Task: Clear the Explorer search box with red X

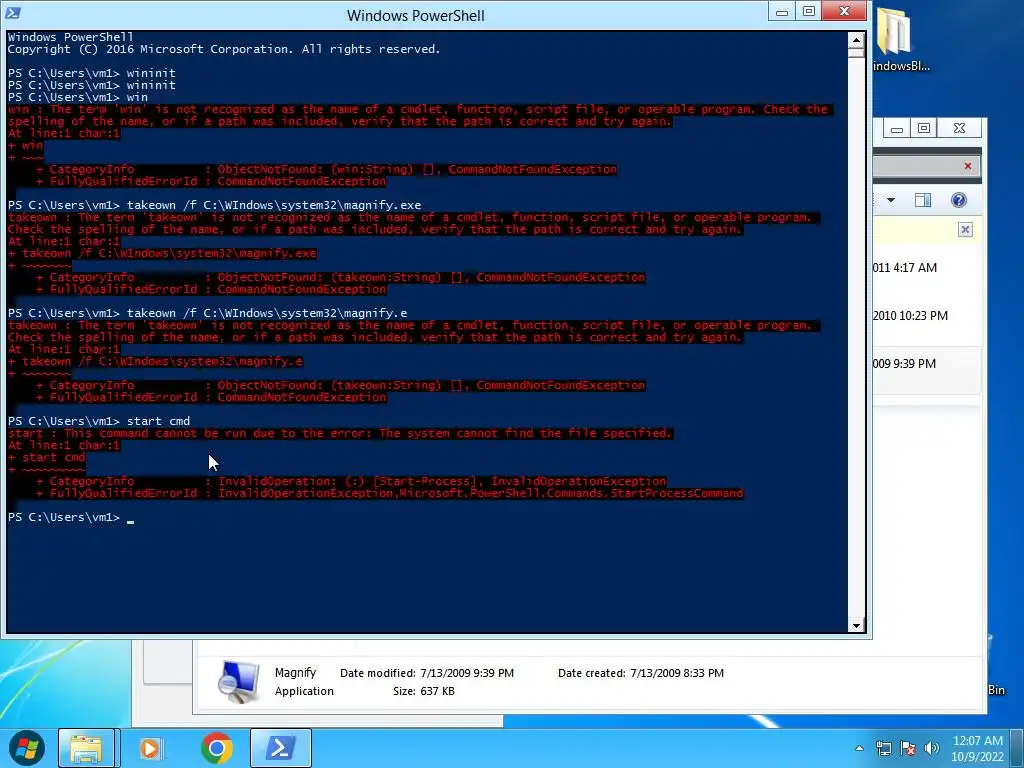Action: 968,166
